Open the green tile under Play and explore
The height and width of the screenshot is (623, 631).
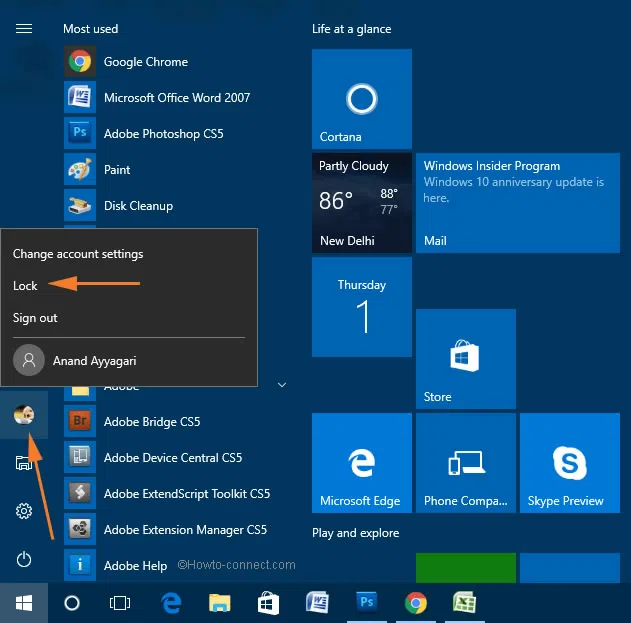[x=466, y=567]
